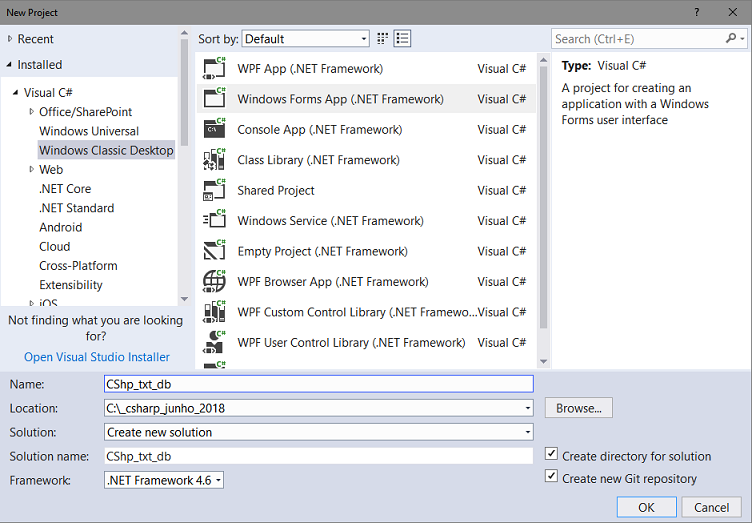
Task: Select WPF Browser App (.NET Framework) text
Action: (x=333, y=281)
